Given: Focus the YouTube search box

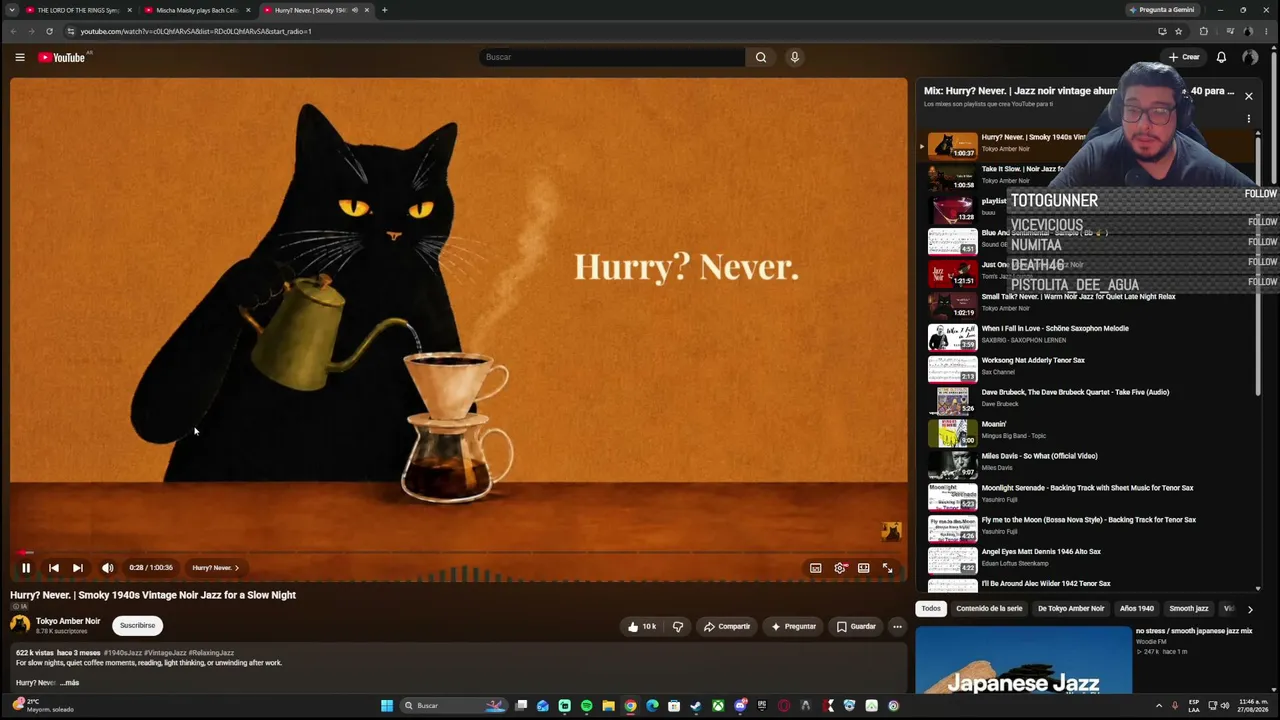Looking at the screenshot, I should tap(611, 57).
